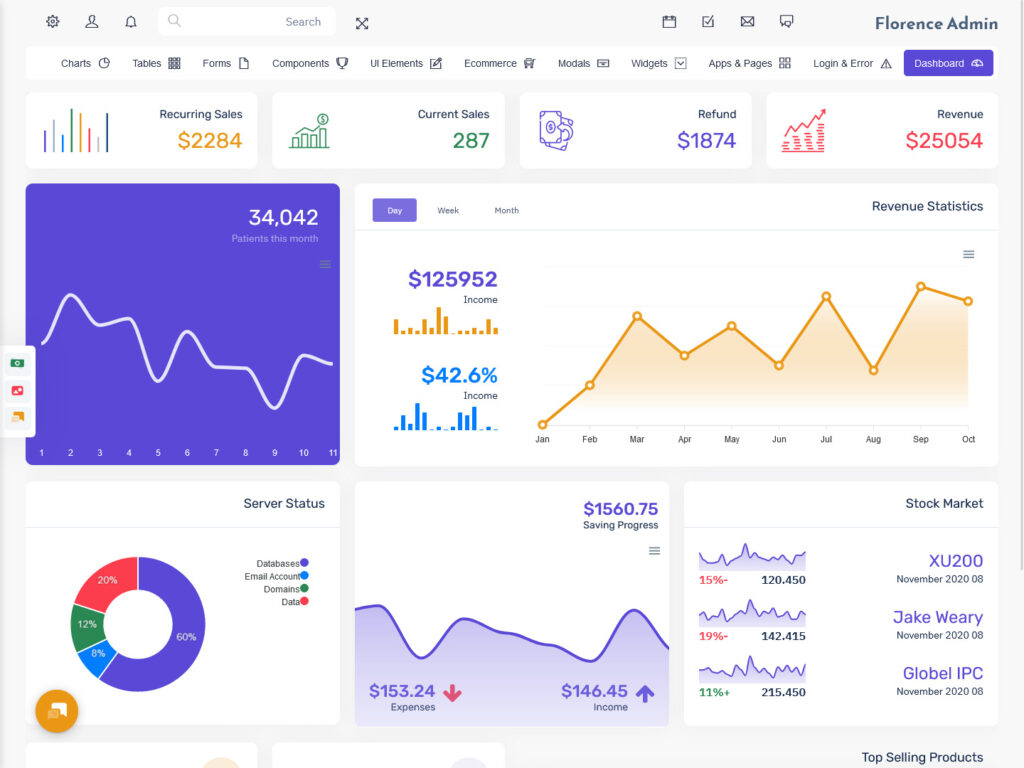Click the Dashboard button
Image resolution: width=1024 pixels, height=768 pixels.
click(948, 62)
